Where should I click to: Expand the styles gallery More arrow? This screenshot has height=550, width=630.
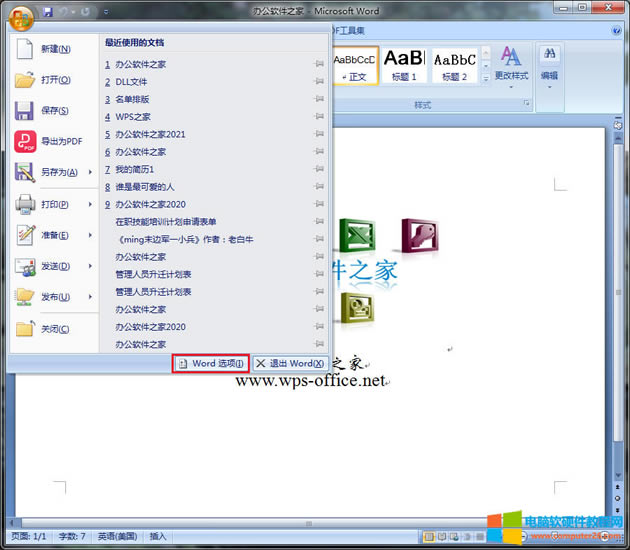coord(486,78)
